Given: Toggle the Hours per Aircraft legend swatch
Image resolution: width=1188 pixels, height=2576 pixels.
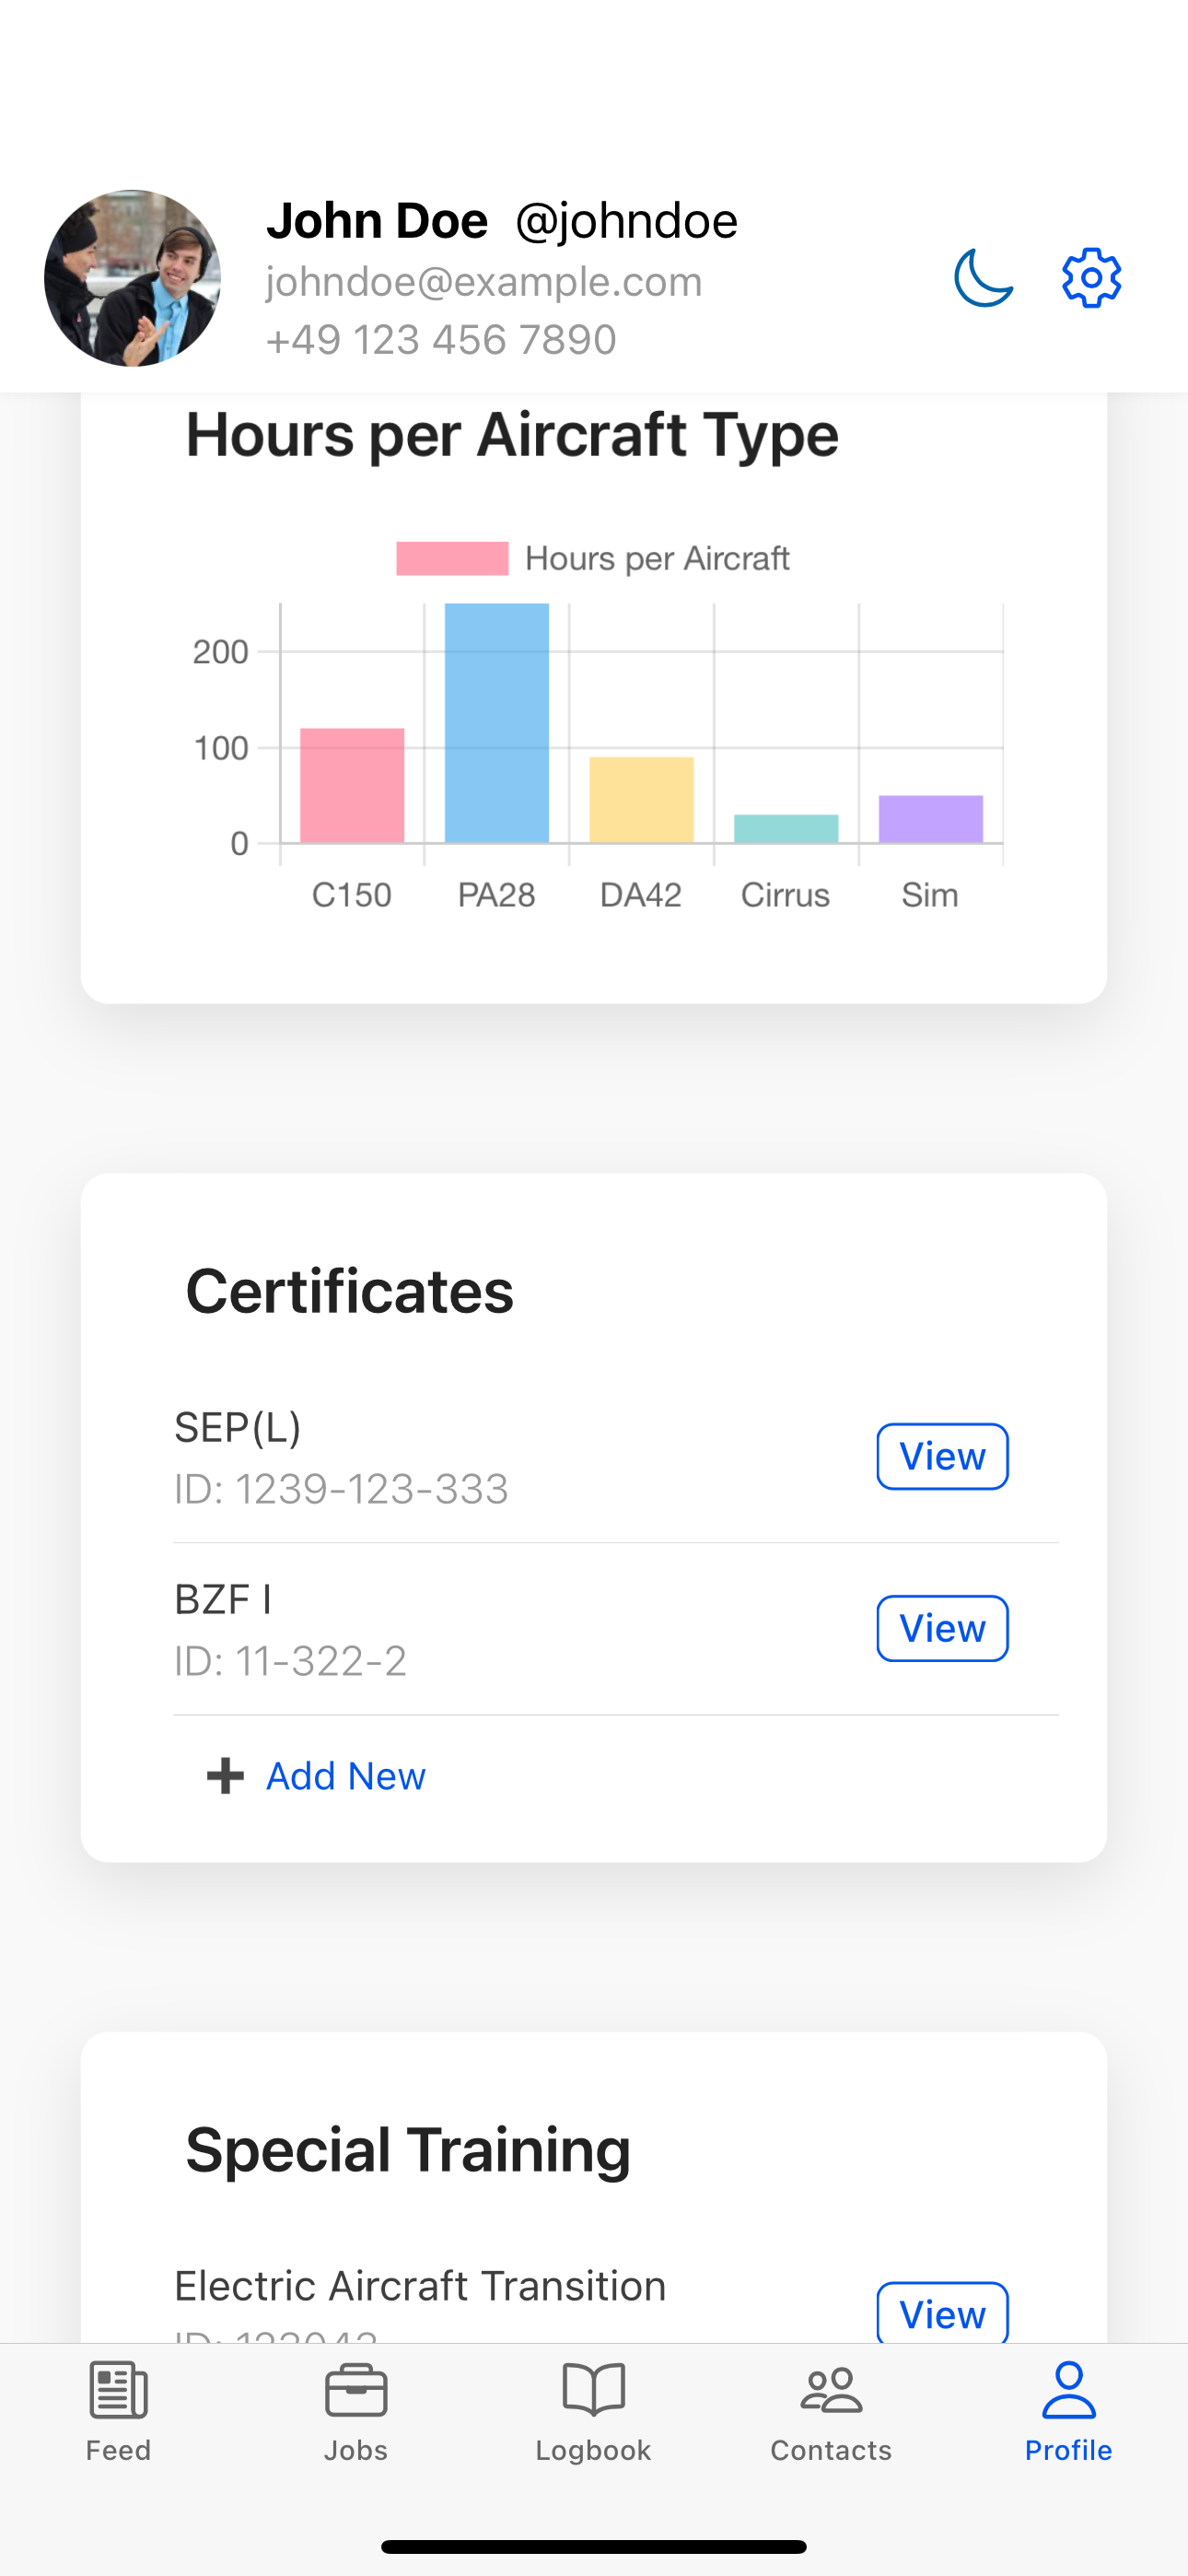Looking at the screenshot, I should click(x=452, y=558).
